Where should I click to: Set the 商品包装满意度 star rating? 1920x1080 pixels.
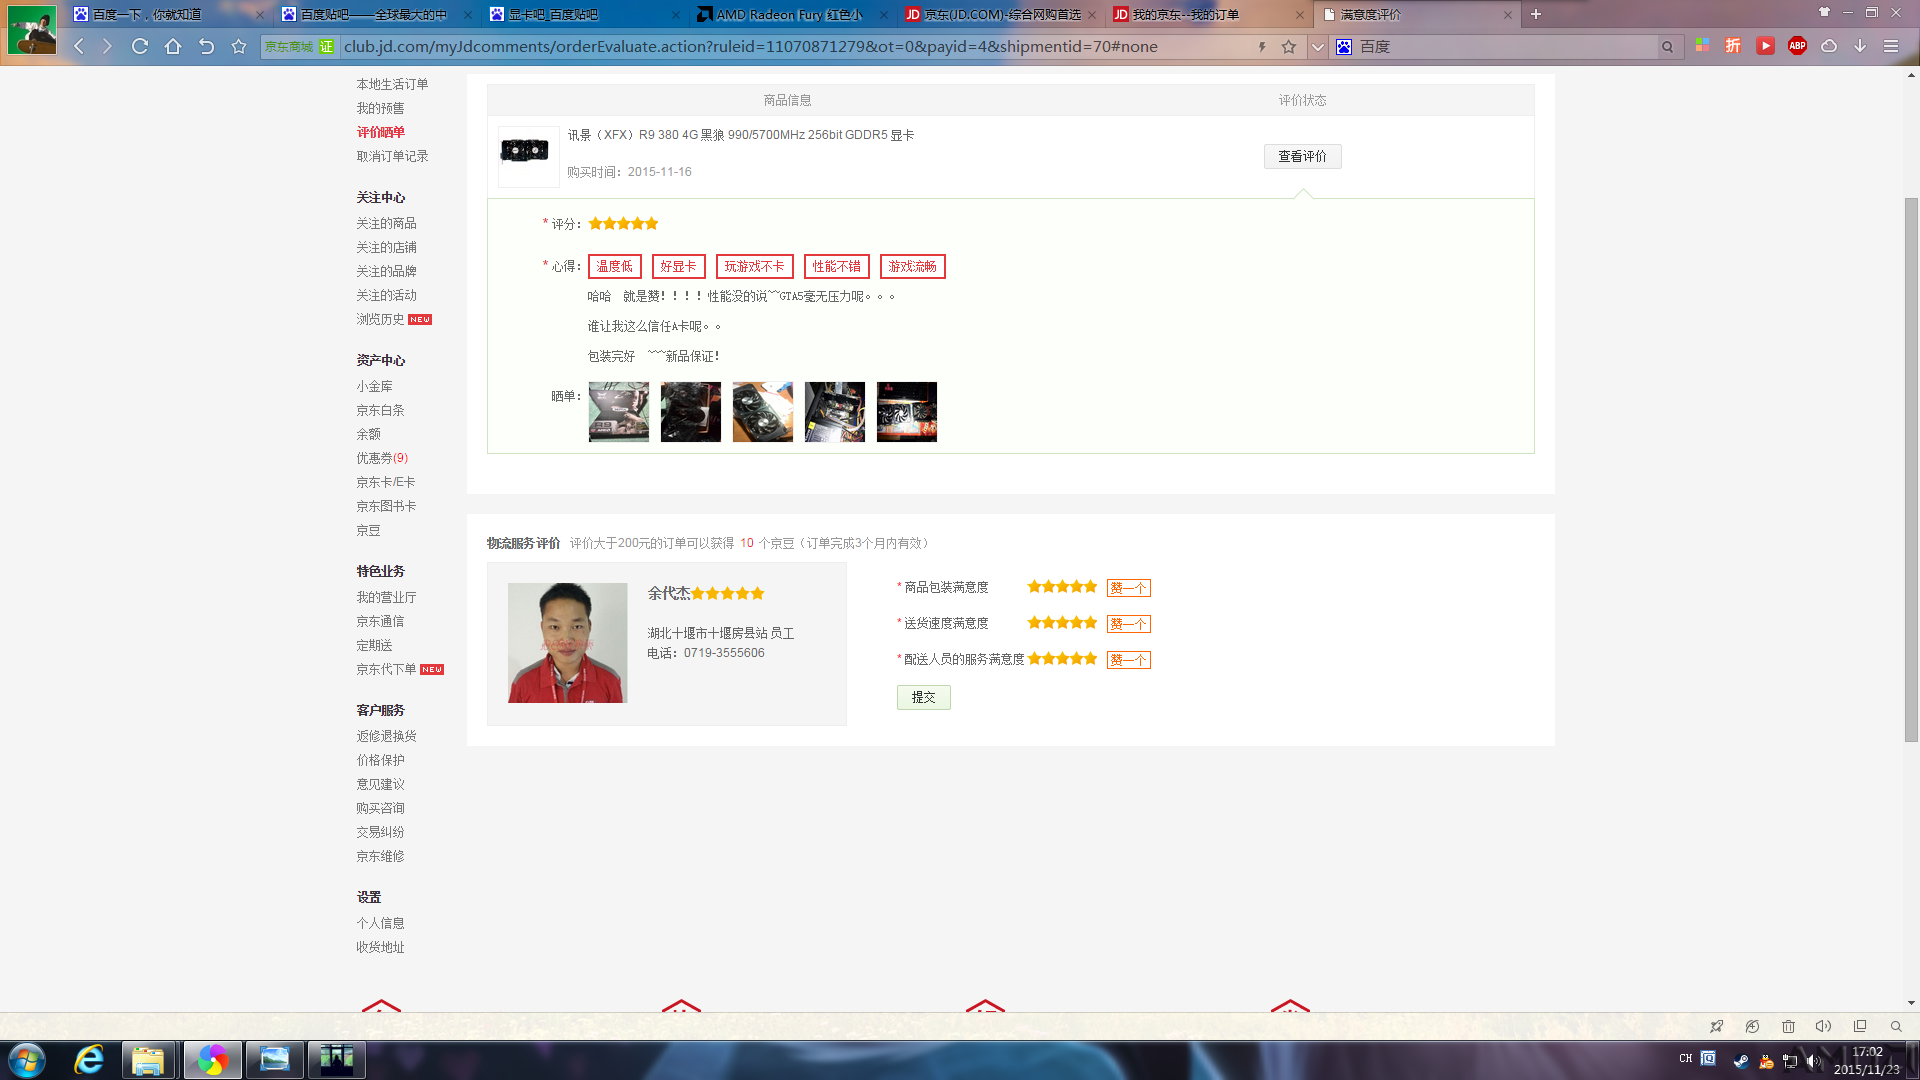point(1062,587)
